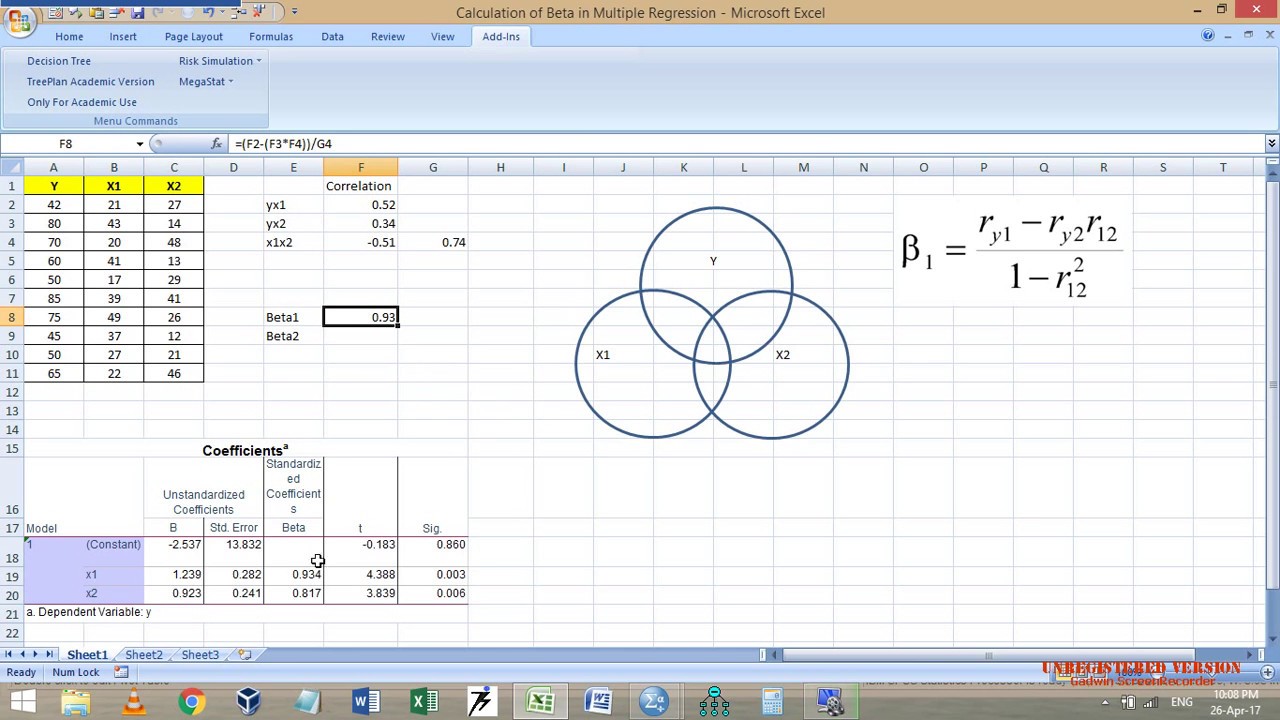
Task: Select cell F2 correlation 0.52
Action: 361,205
